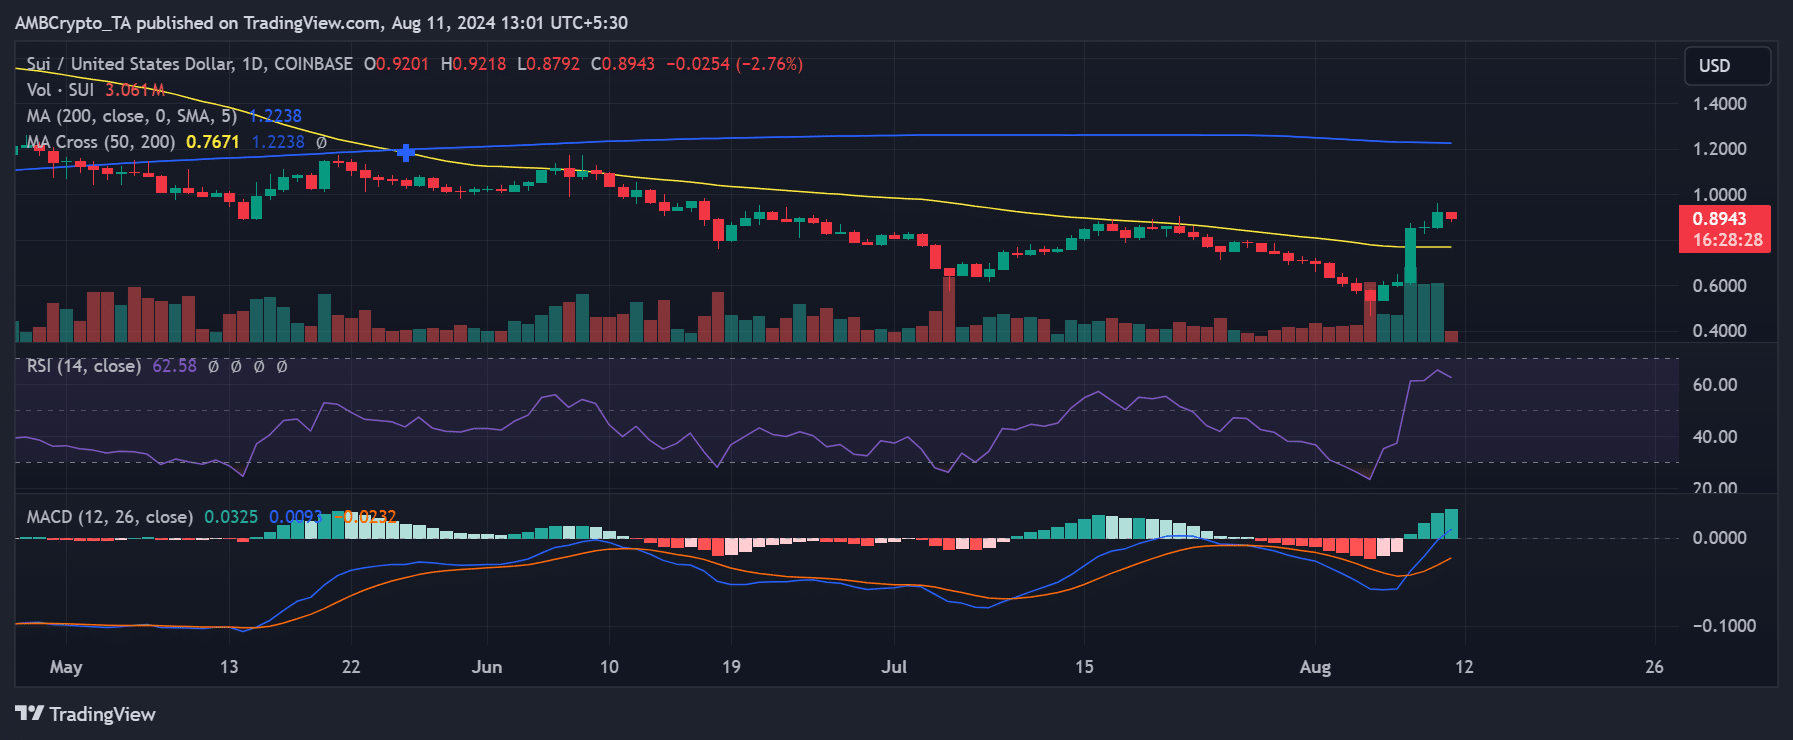Click the 1.0000 price axis label
The width and height of the screenshot is (1793, 740).
[x=1720, y=195]
